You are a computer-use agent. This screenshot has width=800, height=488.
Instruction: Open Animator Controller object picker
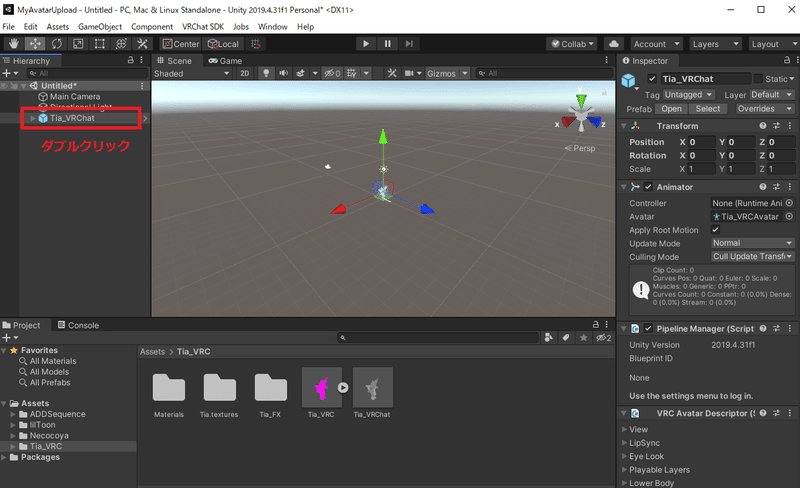(789, 203)
